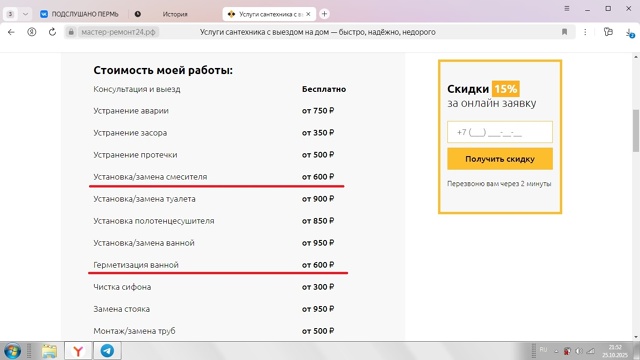Select the Консультация и выезд row label
Viewport: 640px width, 360px height.
pyautogui.click(x=137, y=89)
